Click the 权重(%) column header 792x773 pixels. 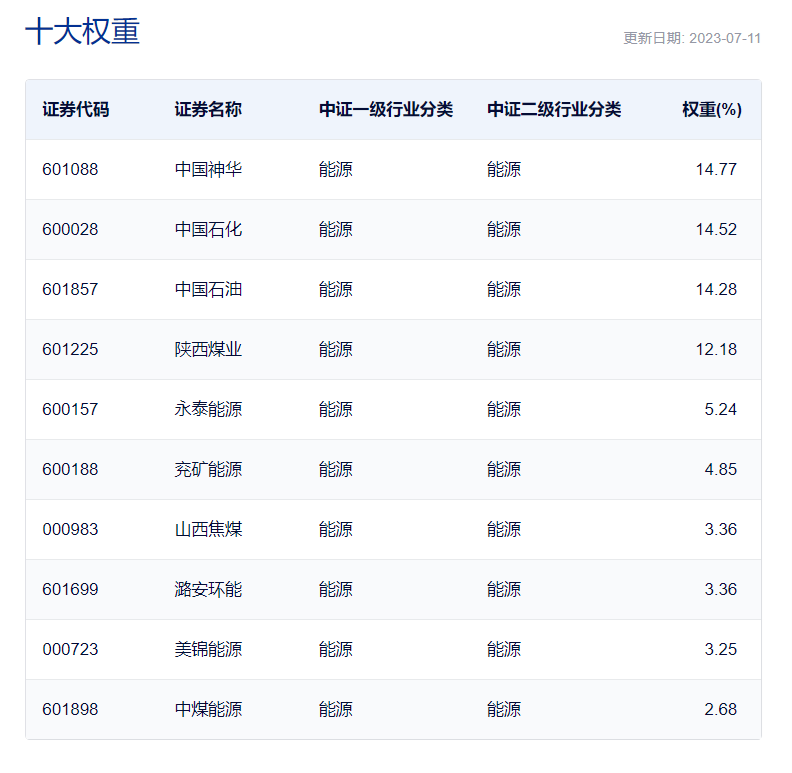712,110
